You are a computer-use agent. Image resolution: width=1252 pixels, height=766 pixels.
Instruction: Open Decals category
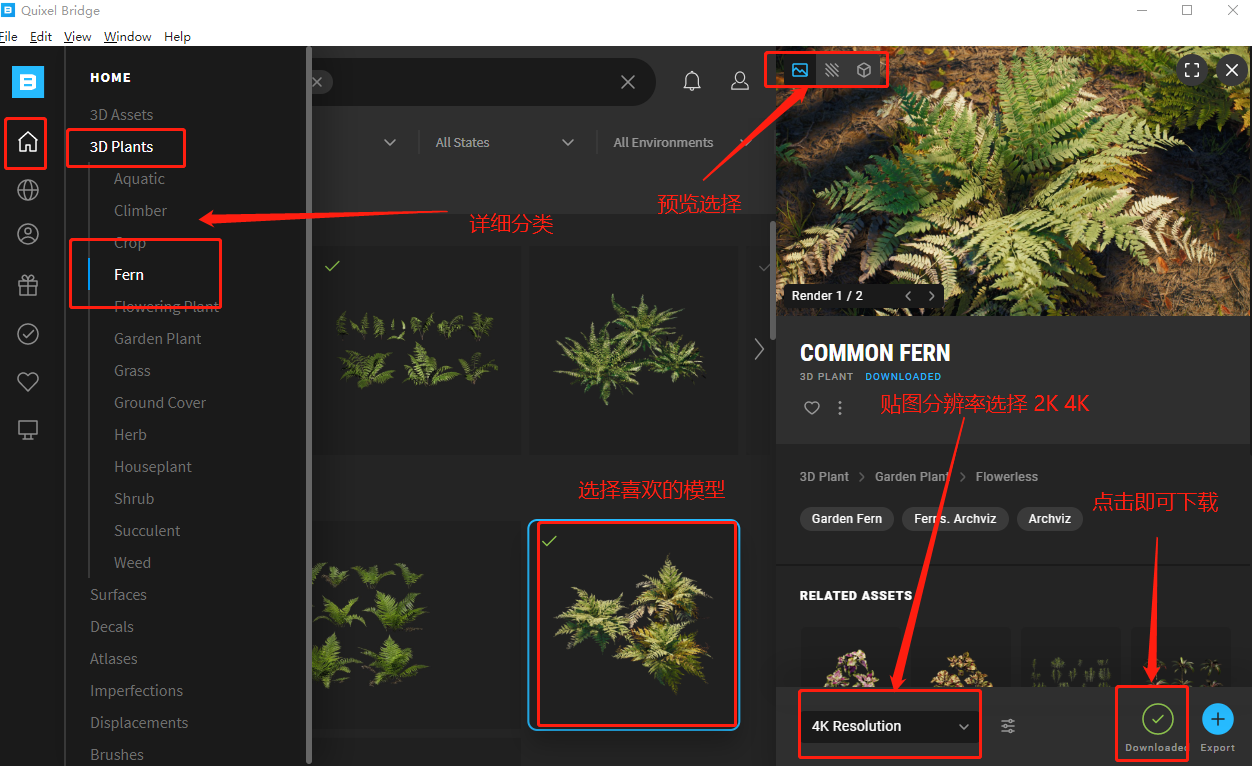112,627
